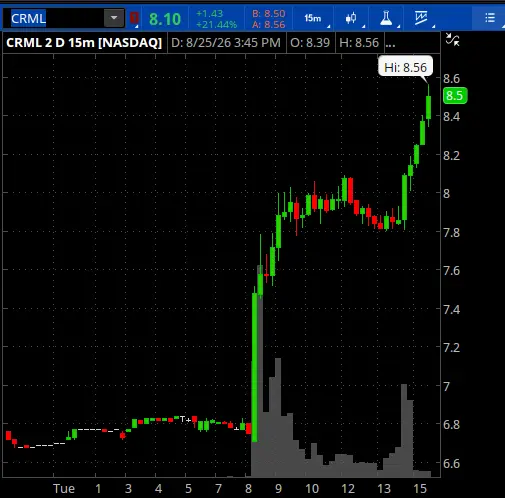Select the CRML symbol input field

54,18
